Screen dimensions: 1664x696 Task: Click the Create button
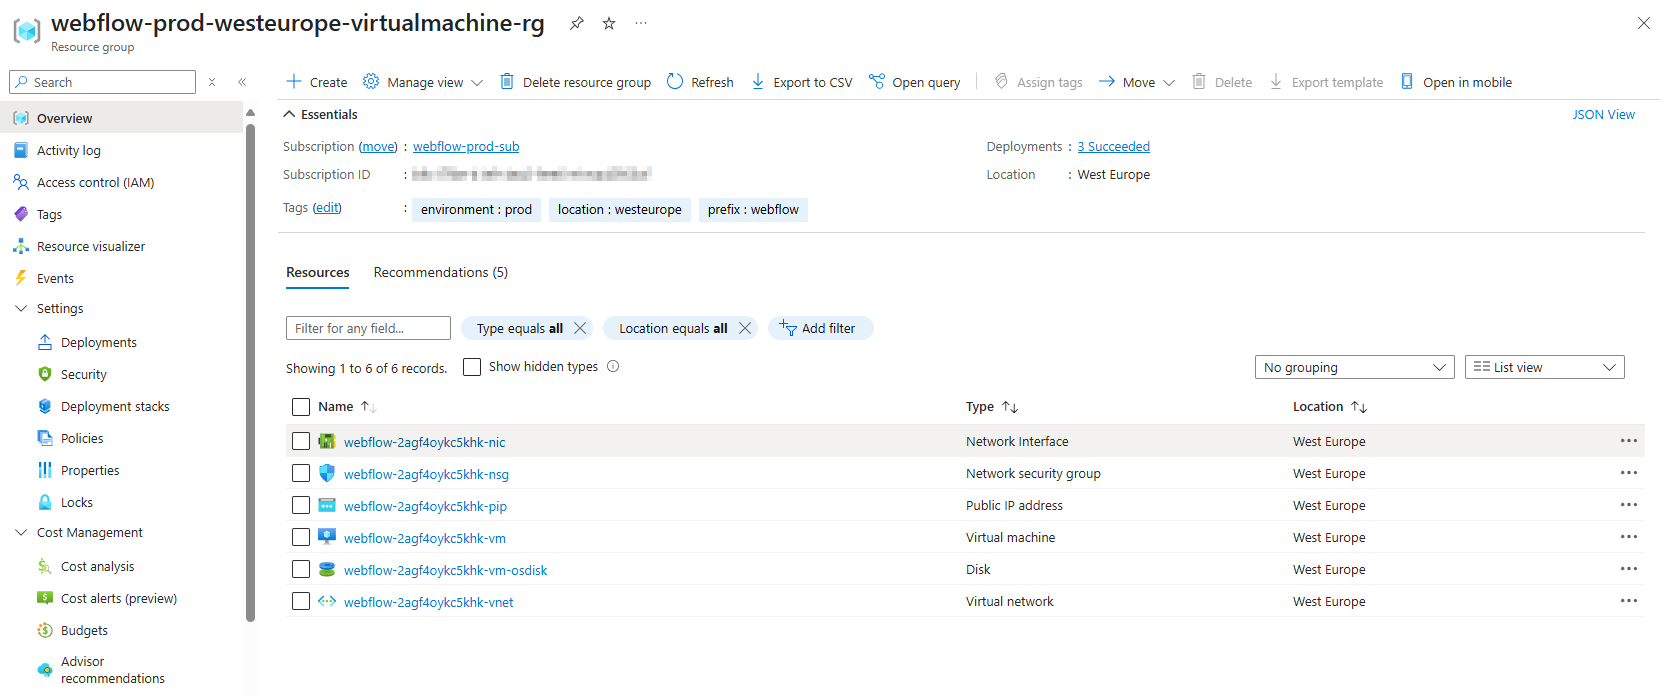pos(317,82)
